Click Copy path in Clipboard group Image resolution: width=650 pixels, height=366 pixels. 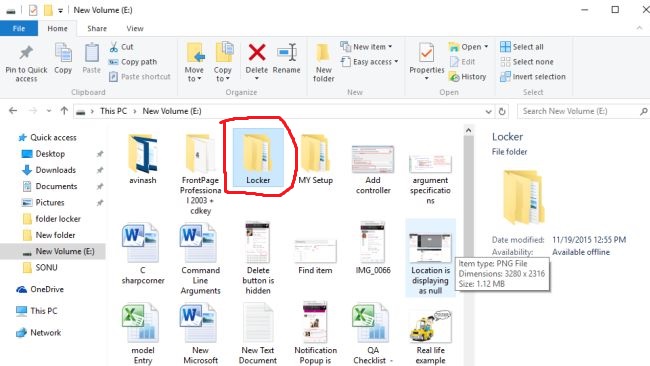click(x=133, y=62)
